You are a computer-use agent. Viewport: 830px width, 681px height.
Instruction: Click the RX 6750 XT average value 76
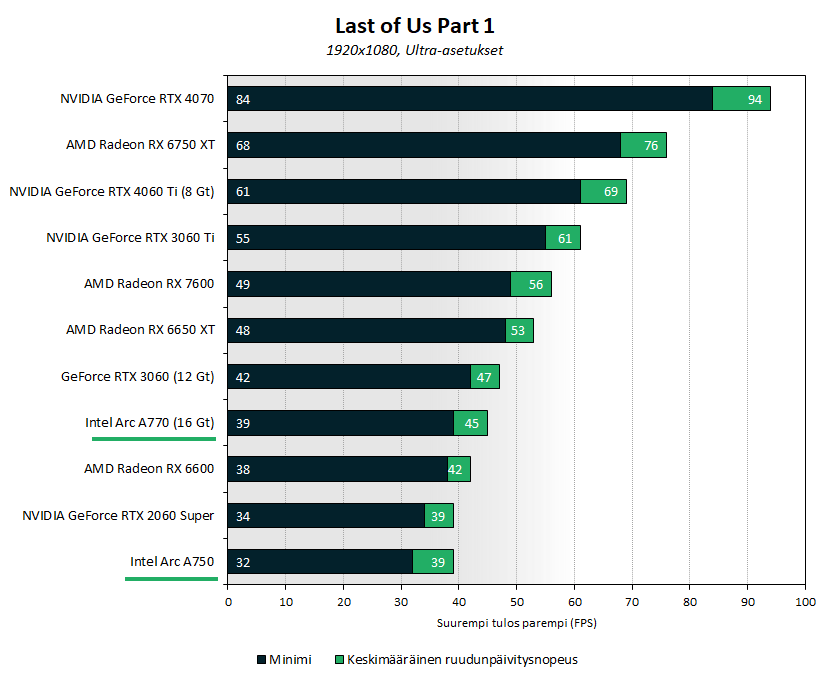pyautogui.click(x=651, y=146)
